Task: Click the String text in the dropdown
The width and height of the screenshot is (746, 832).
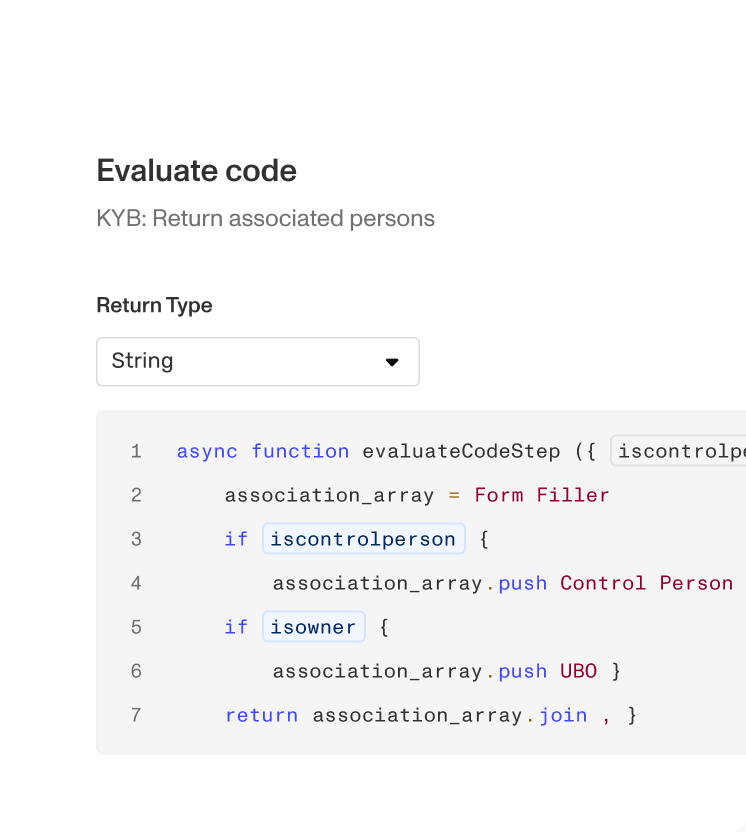Action: tap(143, 361)
